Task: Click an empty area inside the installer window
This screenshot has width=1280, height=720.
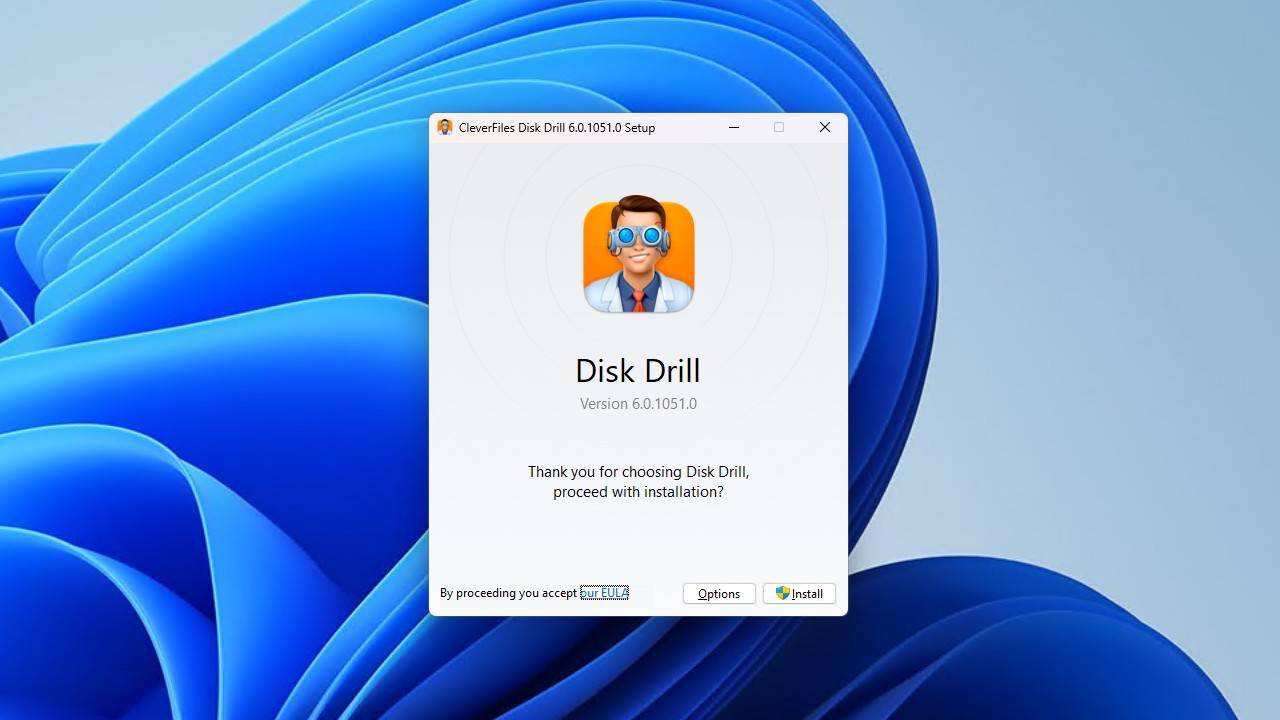Action: pos(638,540)
